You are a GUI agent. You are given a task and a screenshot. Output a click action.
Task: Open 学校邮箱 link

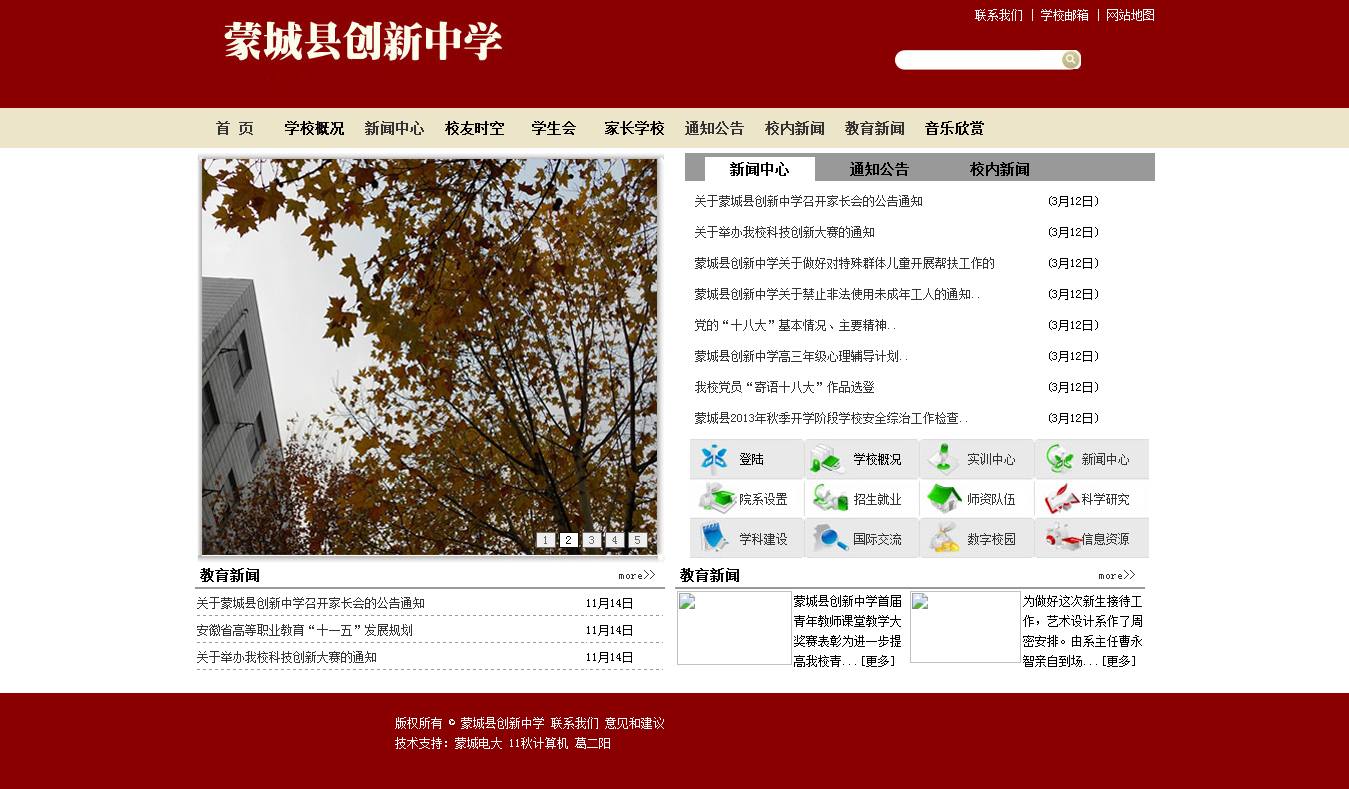1065,15
